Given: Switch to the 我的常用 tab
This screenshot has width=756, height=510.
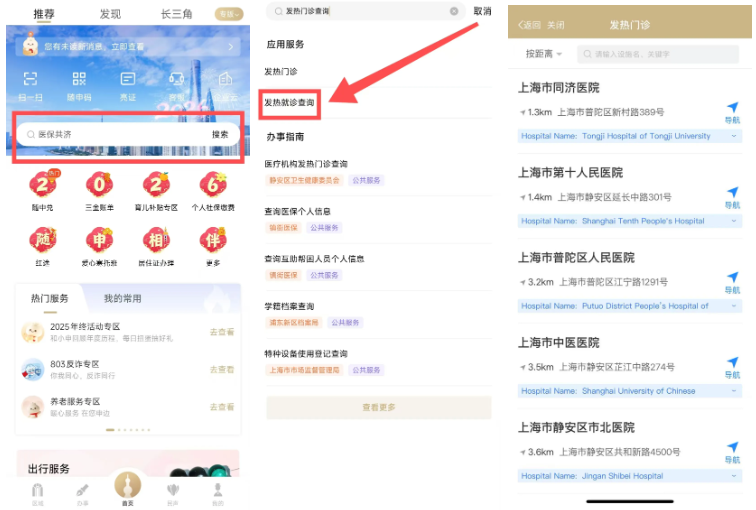Looking at the screenshot, I should tap(123, 298).
